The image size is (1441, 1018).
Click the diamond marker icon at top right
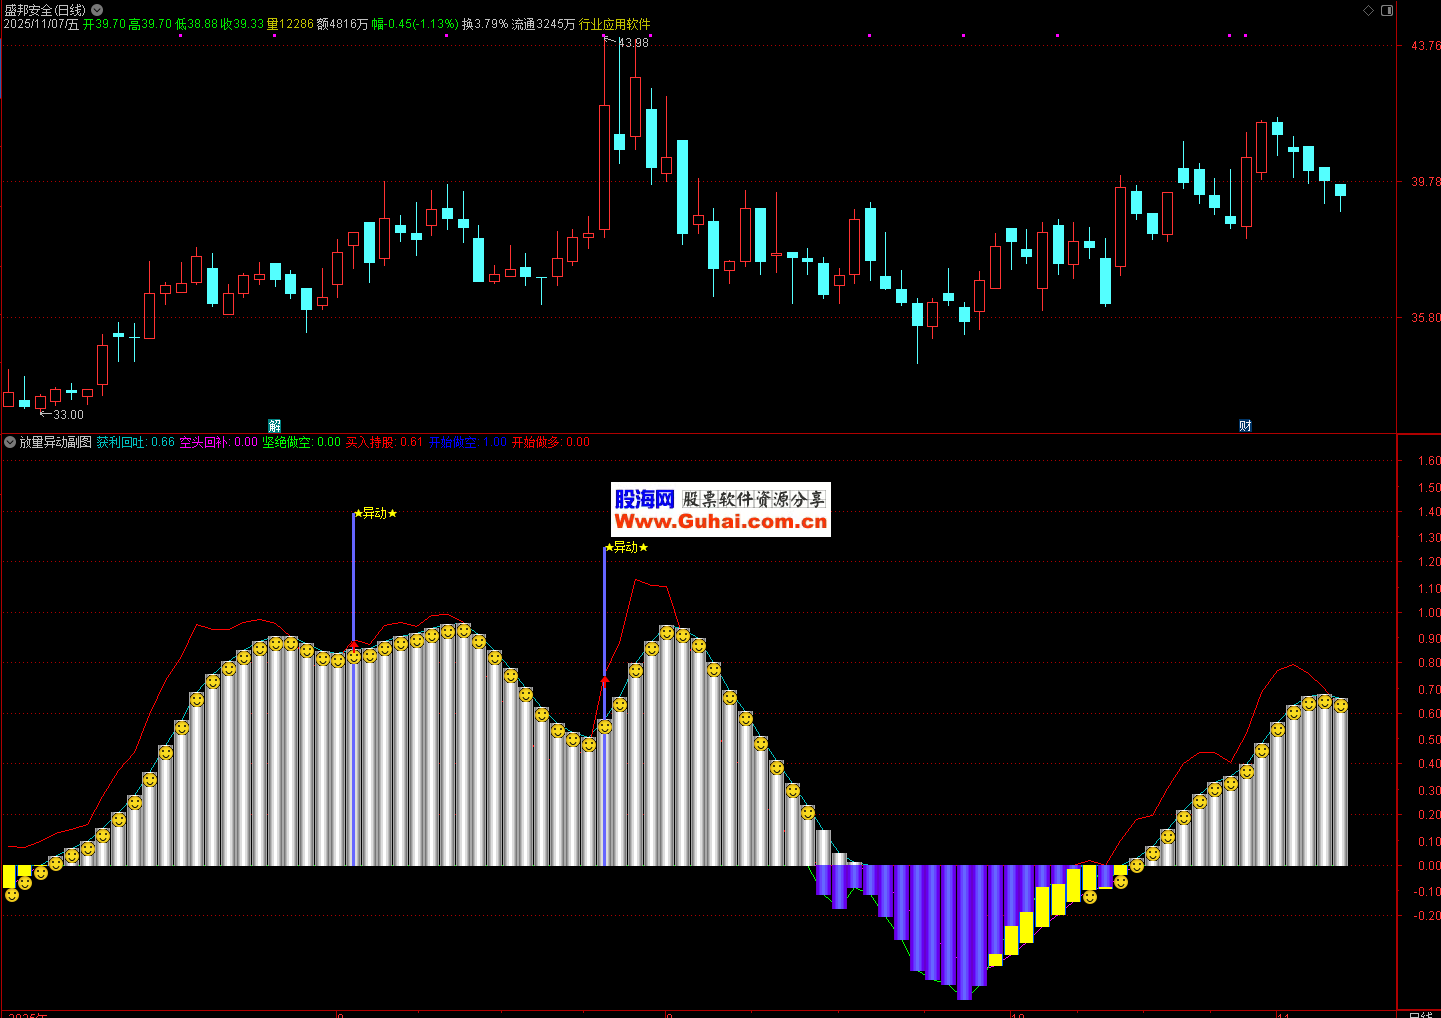click(x=1369, y=10)
